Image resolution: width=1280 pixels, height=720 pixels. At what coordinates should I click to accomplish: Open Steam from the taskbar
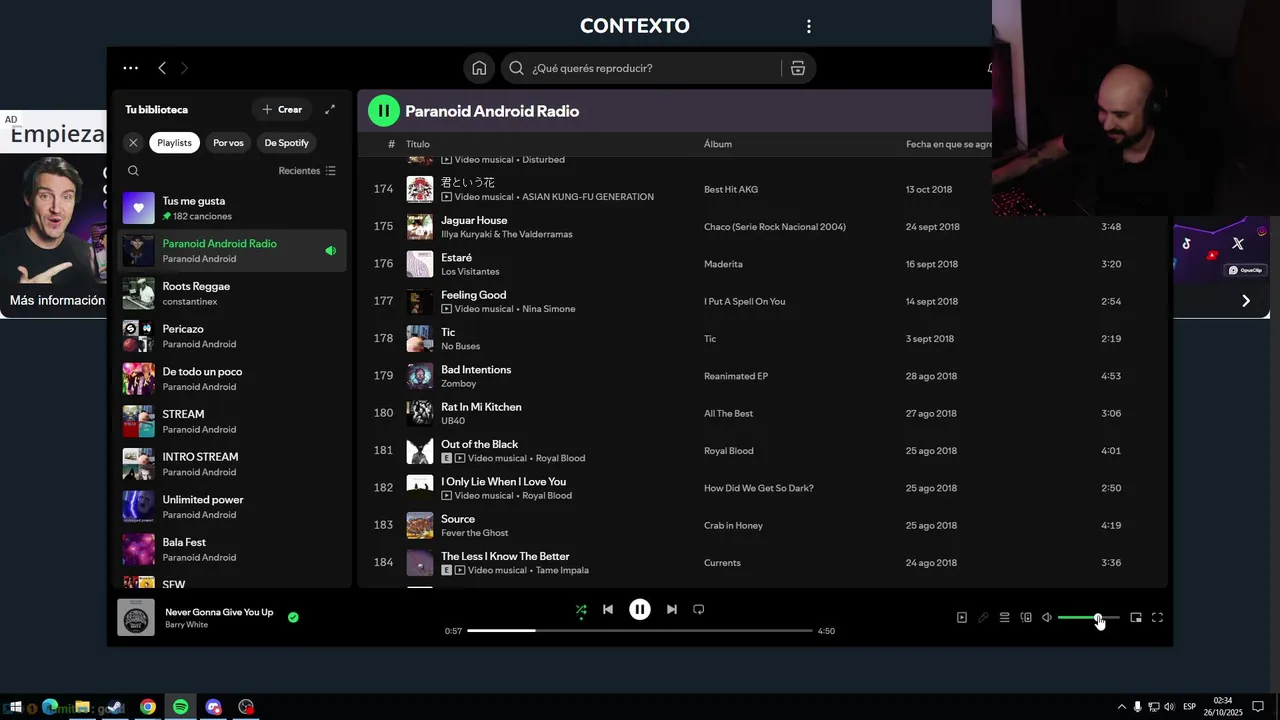click(115, 707)
